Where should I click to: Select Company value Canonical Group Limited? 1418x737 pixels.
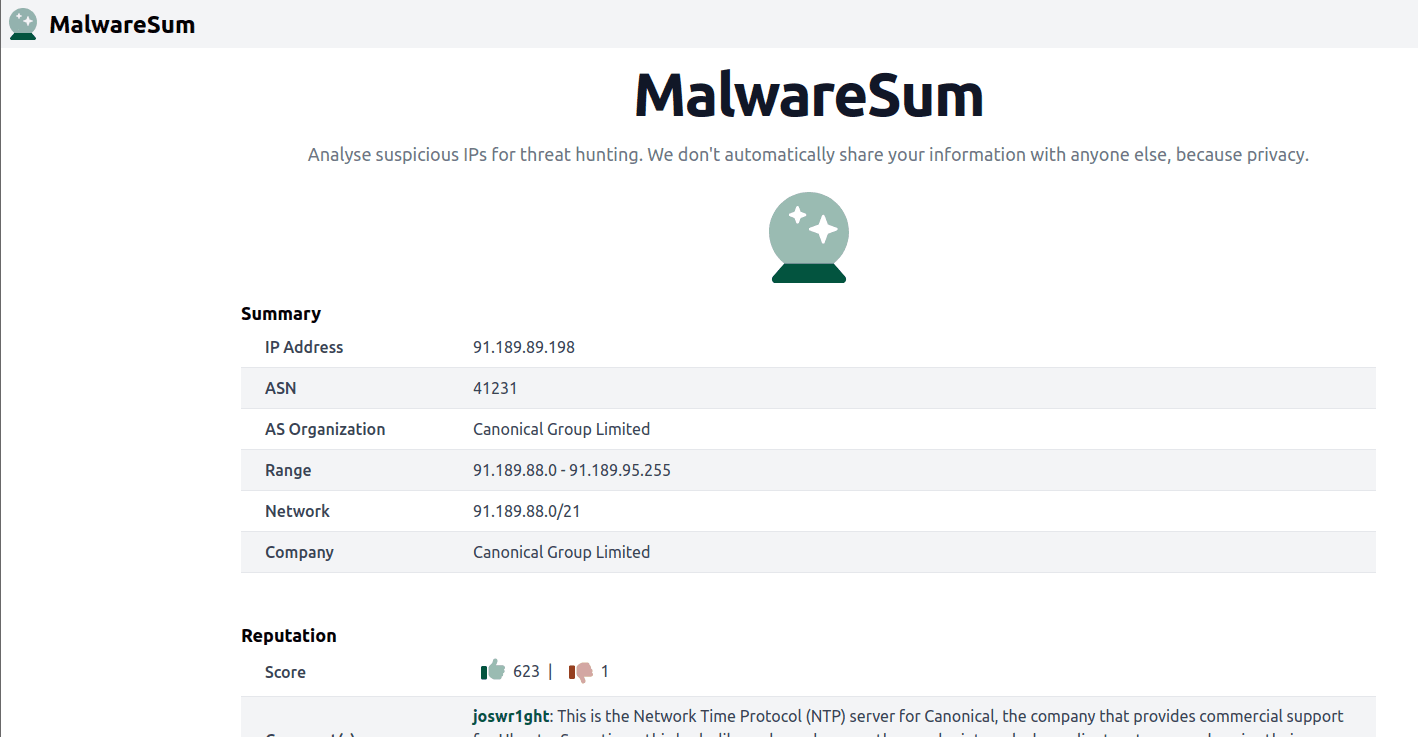[x=562, y=552]
